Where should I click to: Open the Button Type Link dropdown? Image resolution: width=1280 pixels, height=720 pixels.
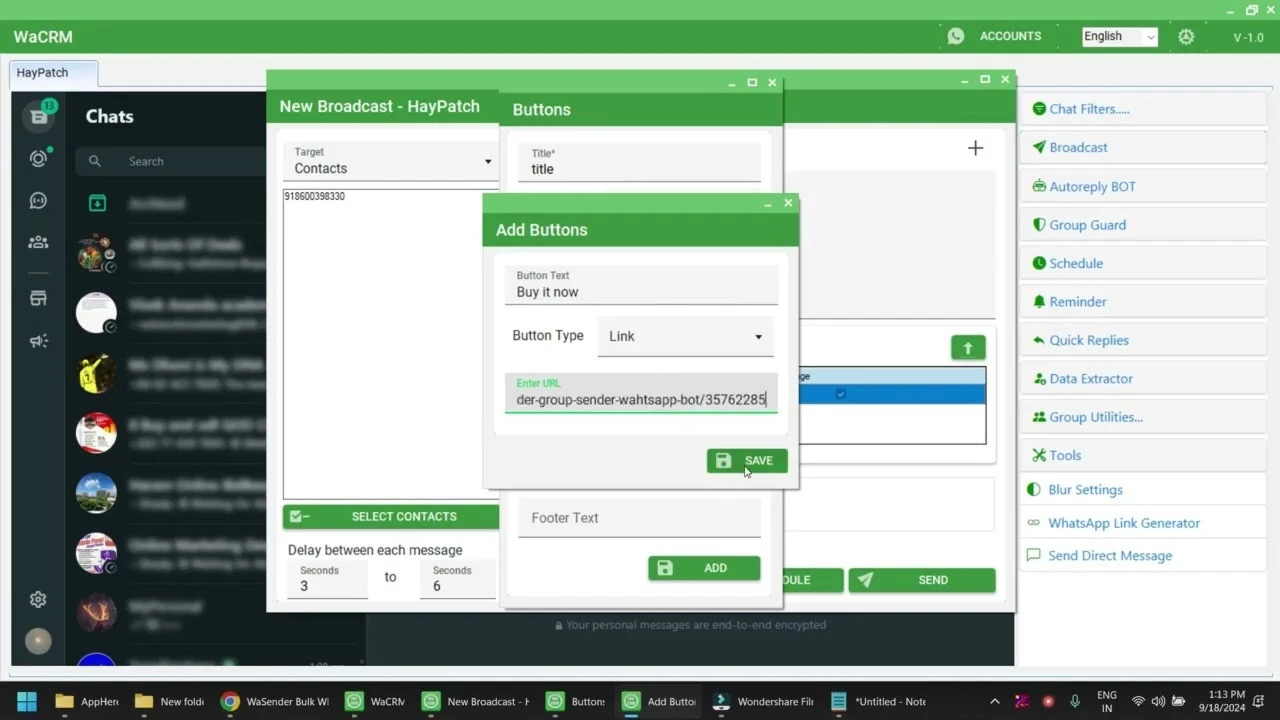685,336
